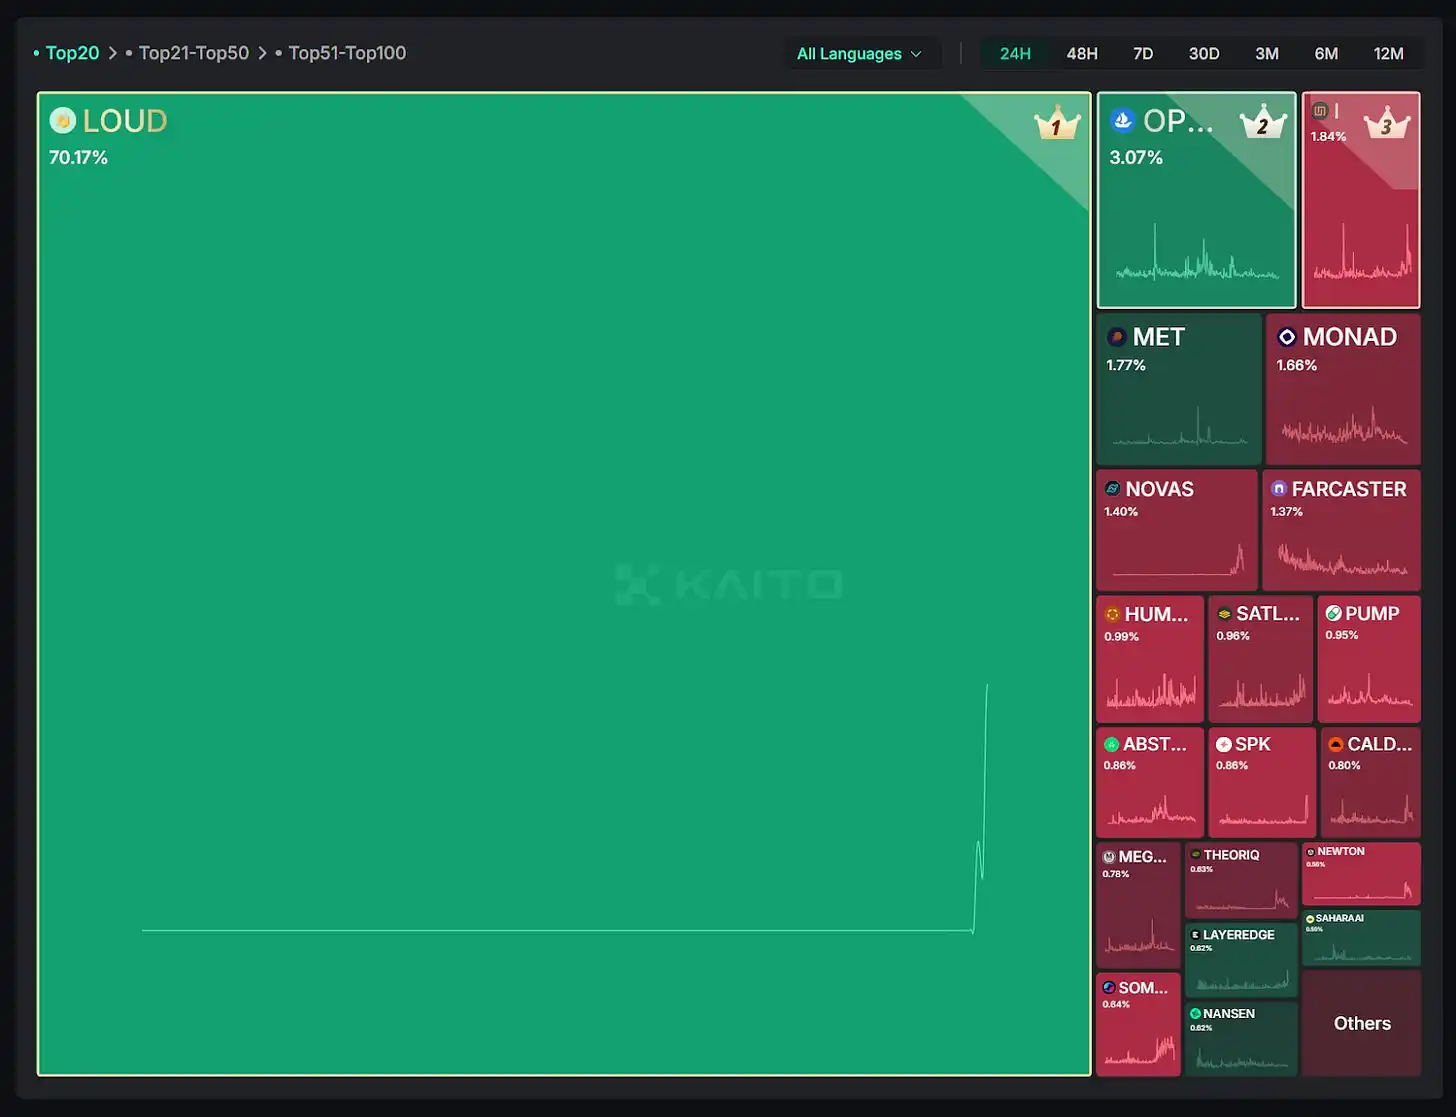Image resolution: width=1456 pixels, height=1117 pixels.
Task: Click the 1.77% value on MET tile
Action: click(1126, 365)
